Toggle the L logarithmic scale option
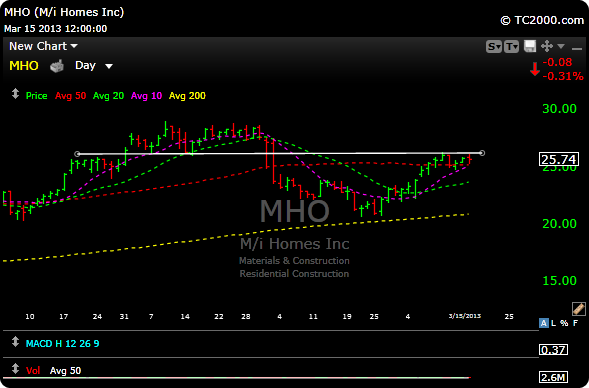Image resolution: width=589 pixels, height=388 pixels. pos(554,323)
